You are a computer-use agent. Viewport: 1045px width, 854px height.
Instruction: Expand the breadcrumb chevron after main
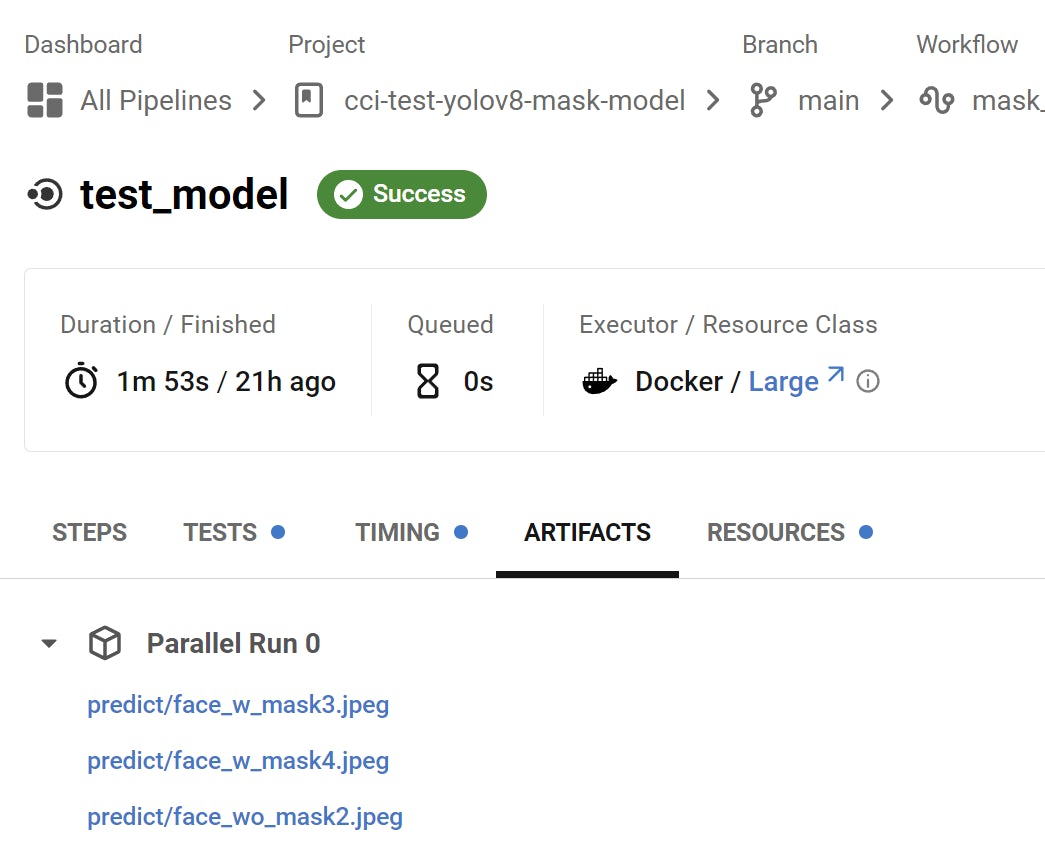(889, 100)
